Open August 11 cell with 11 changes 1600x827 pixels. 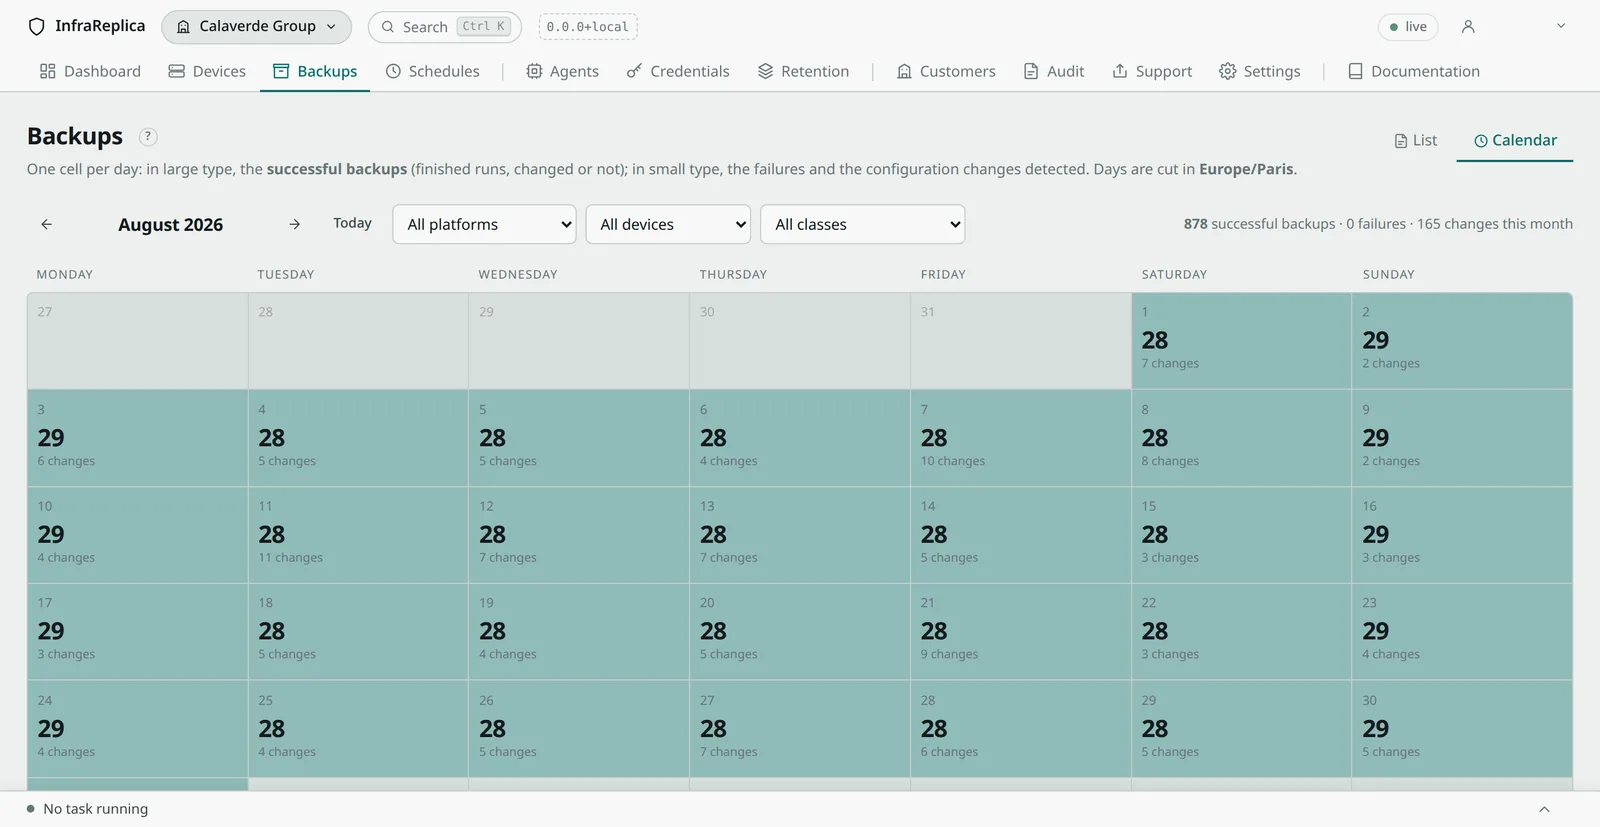tap(358, 535)
